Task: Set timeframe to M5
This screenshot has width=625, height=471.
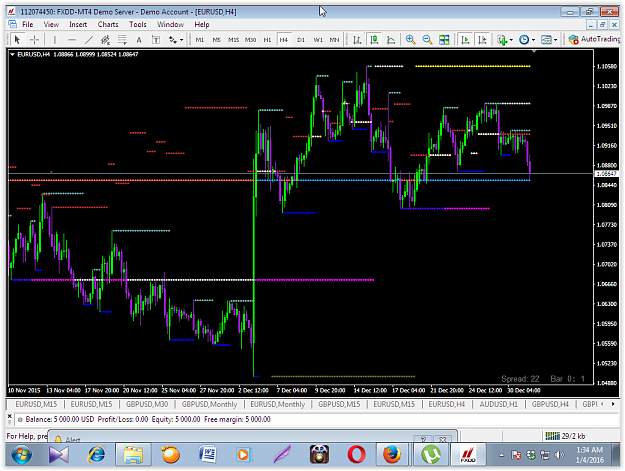Action: [x=216, y=39]
